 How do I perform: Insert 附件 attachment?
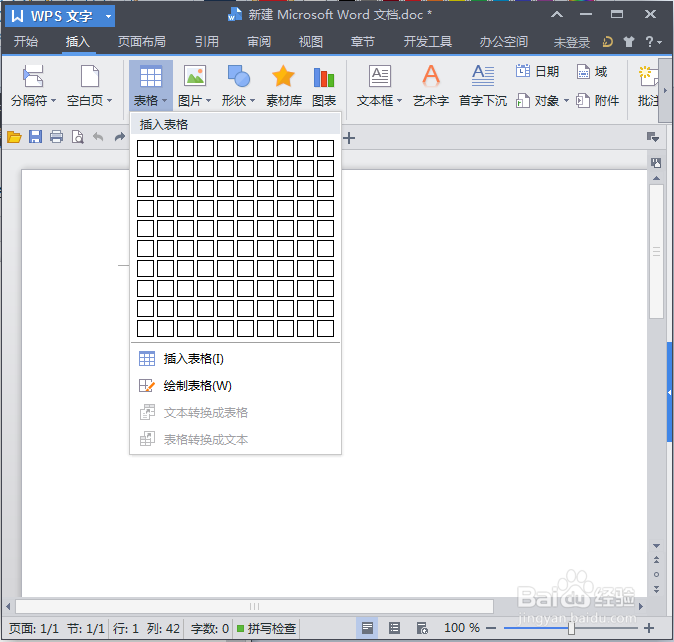point(597,101)
